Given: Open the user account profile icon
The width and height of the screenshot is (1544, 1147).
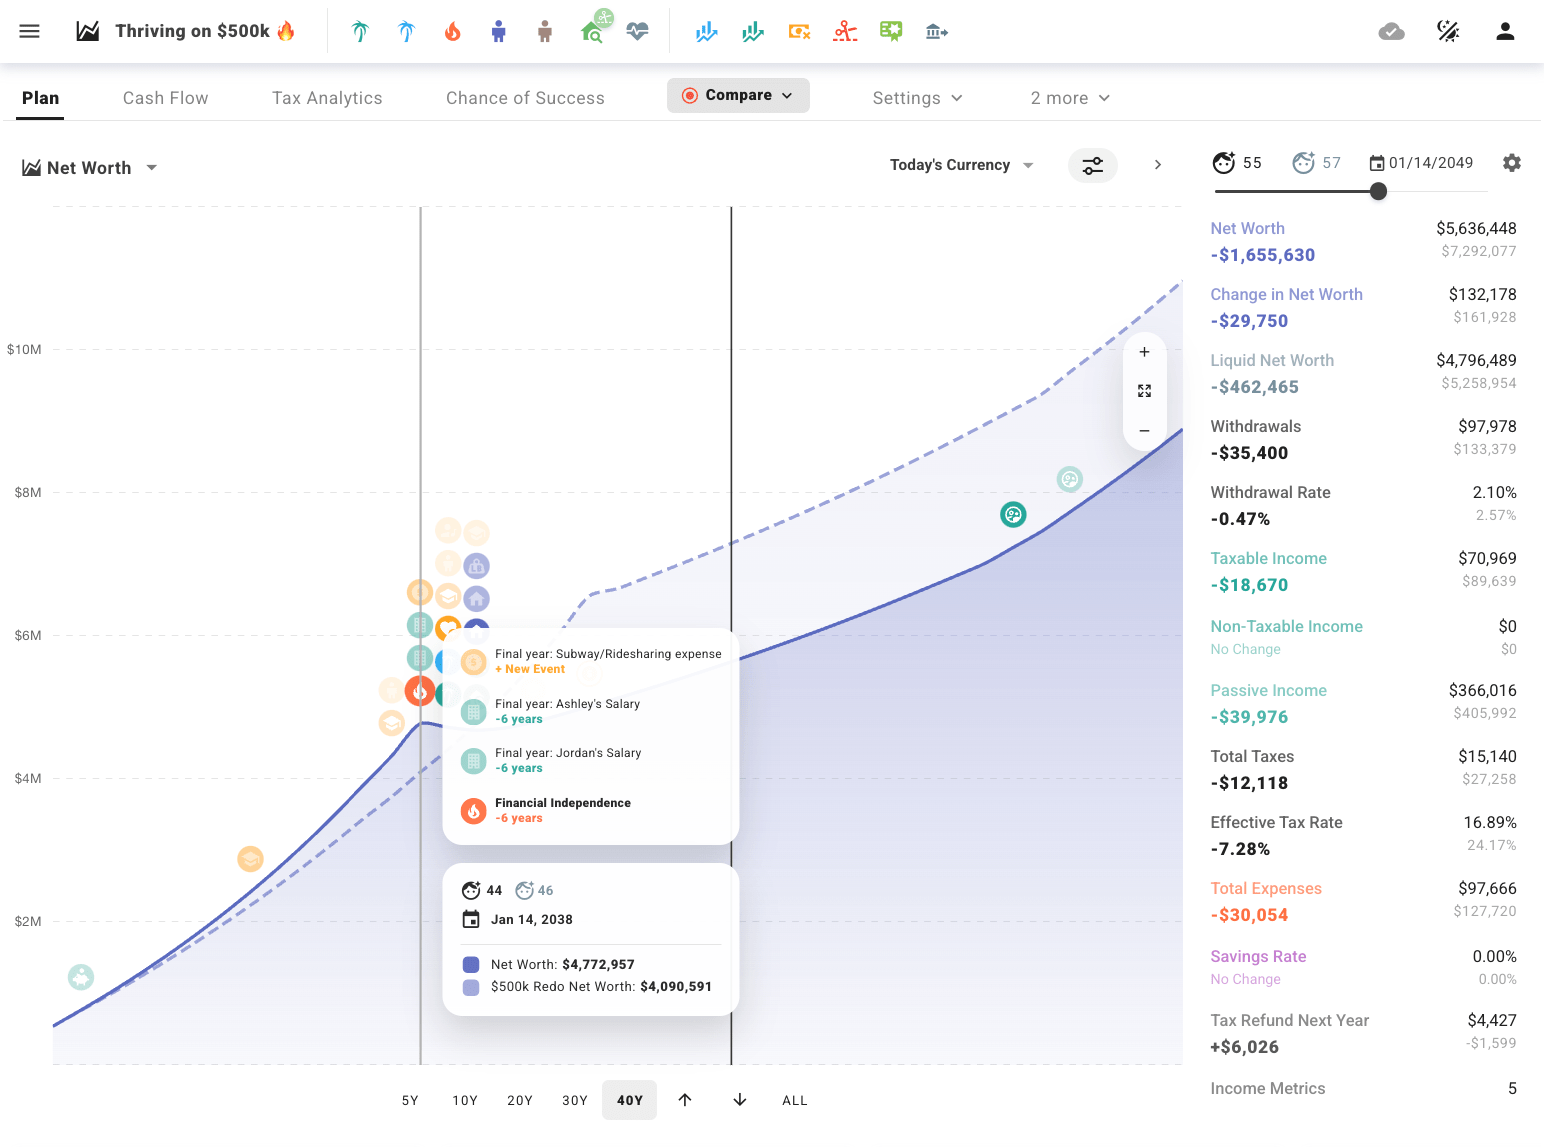Looking at the screenshot, I should (x=1505, y=31).
